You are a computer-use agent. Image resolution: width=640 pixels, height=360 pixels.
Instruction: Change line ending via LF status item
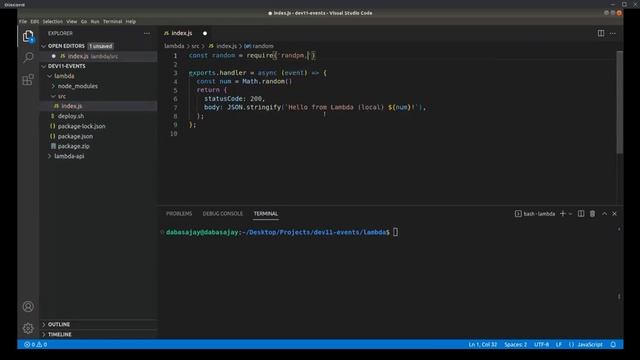(558, 344)
